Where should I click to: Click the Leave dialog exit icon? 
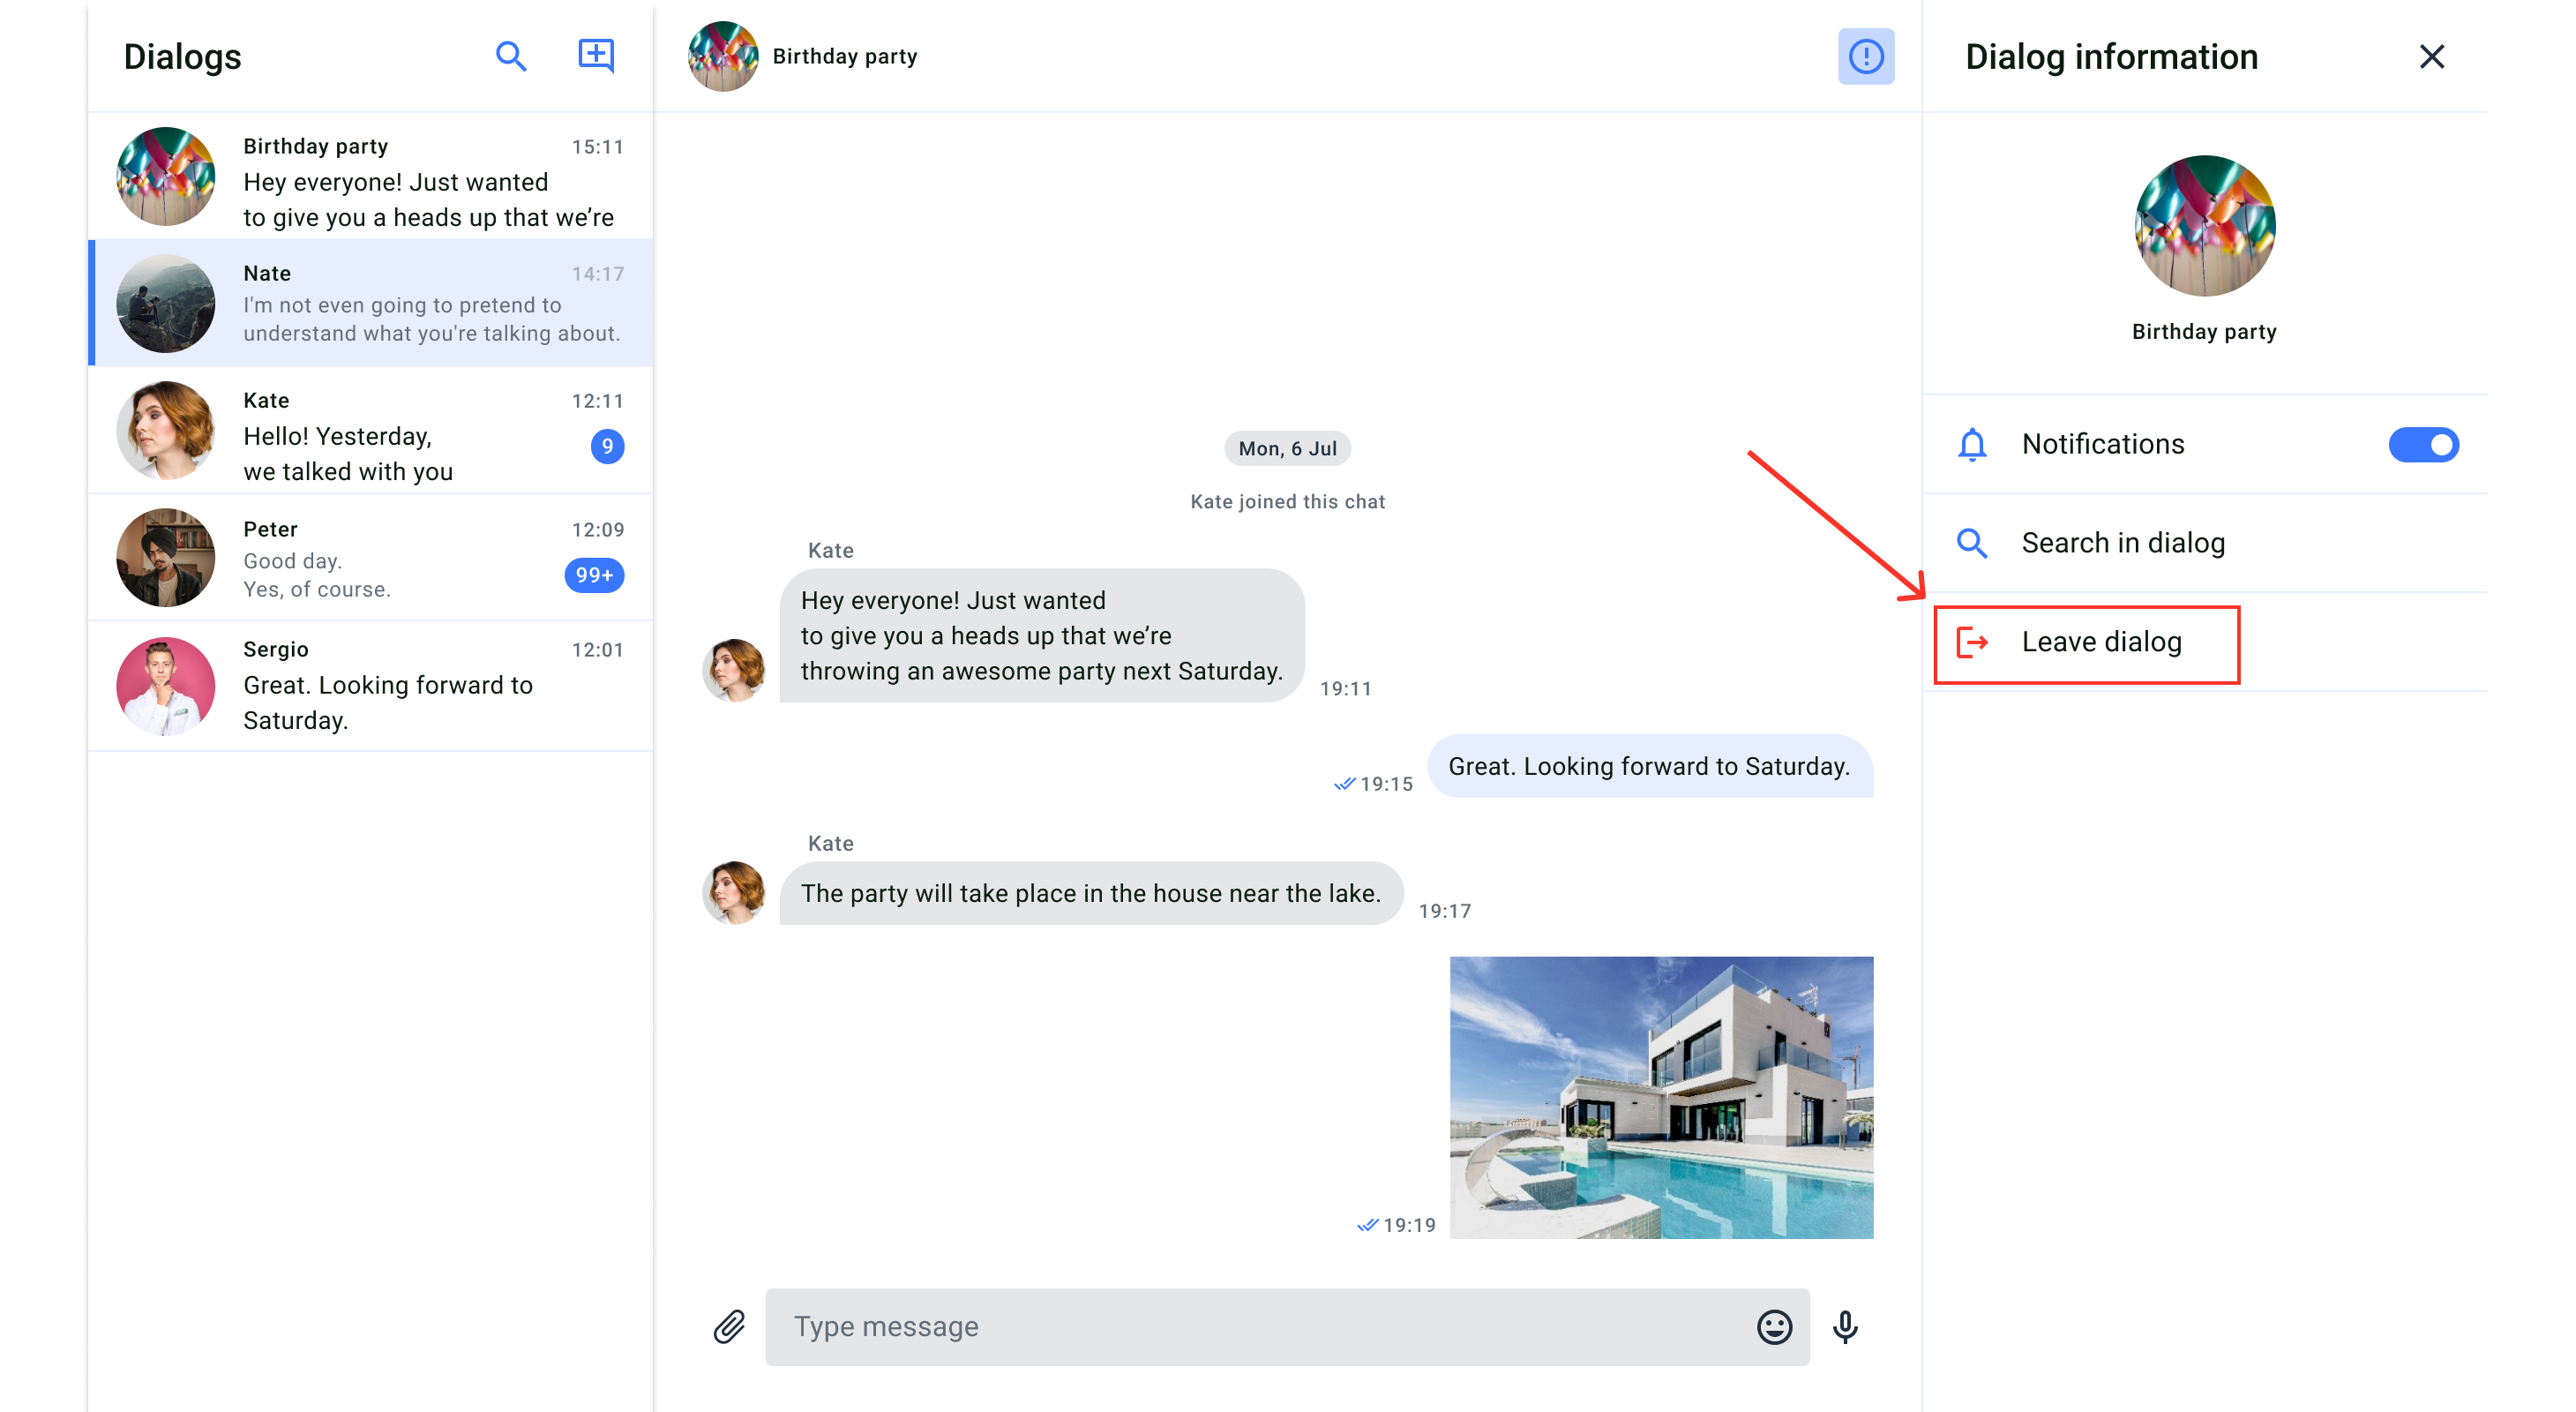(1972, 642)
